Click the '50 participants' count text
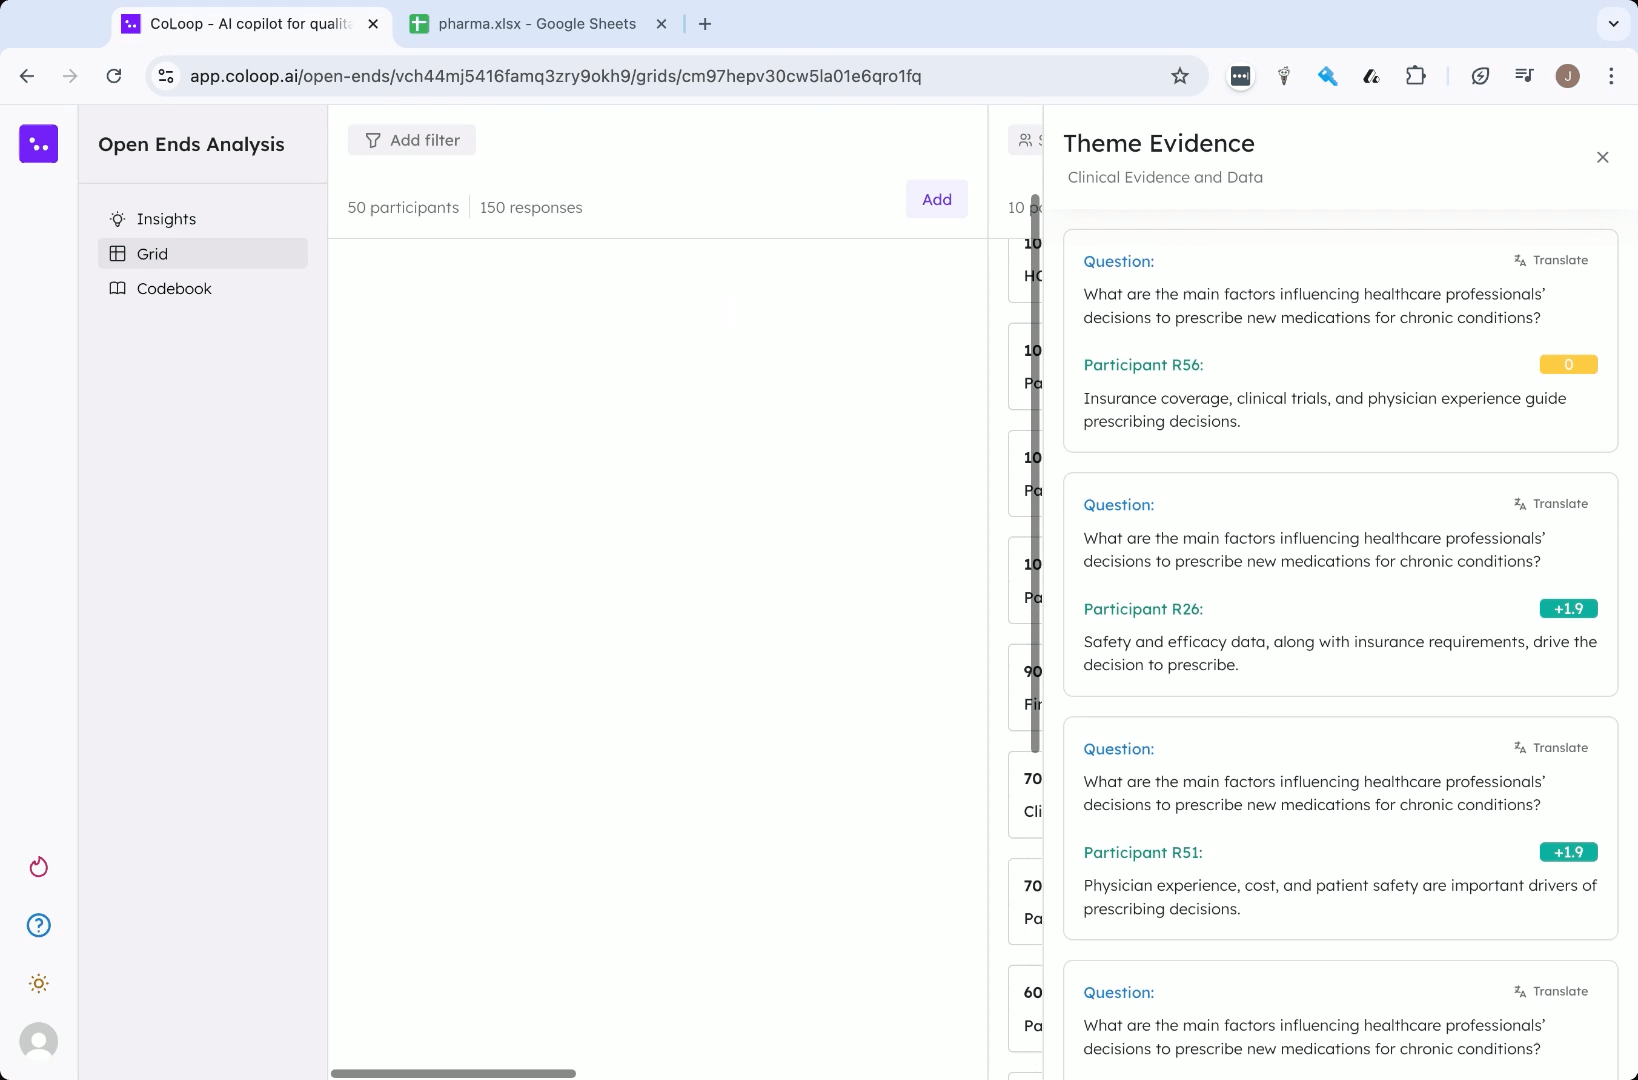This screenshot has height=1080, width=1638. (403, 208)
